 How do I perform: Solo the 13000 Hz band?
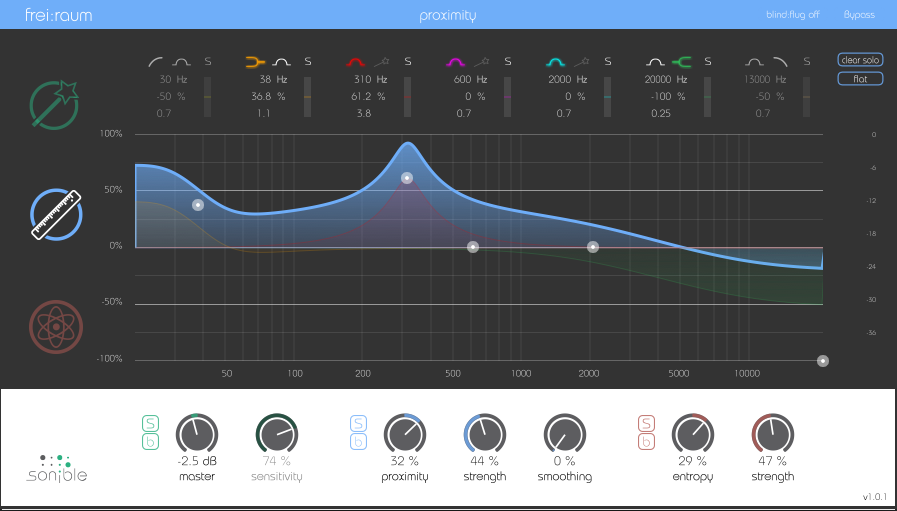(807, 61)
